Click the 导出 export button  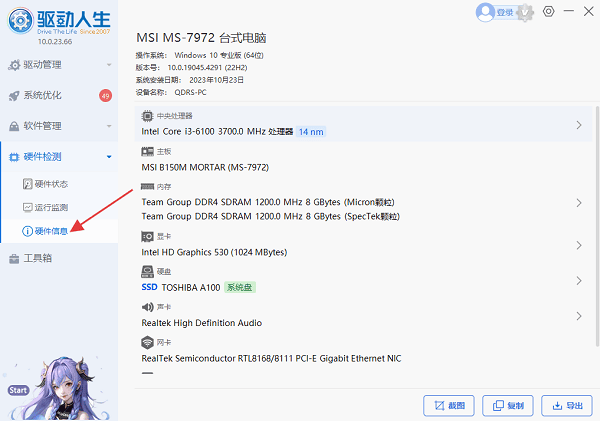click(565, 405)
